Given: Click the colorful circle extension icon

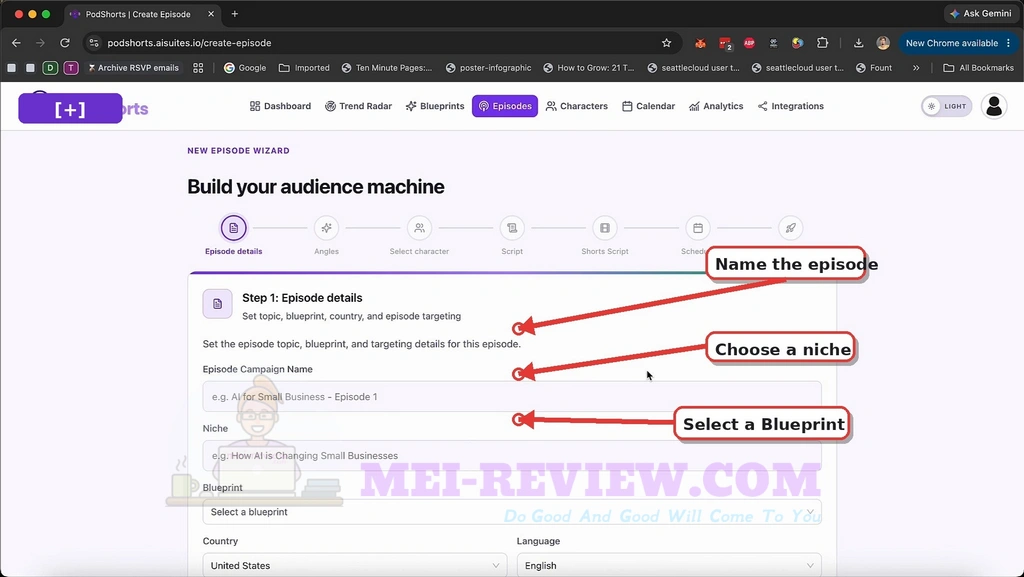Looking at the screenshot, I should point(797,43).
